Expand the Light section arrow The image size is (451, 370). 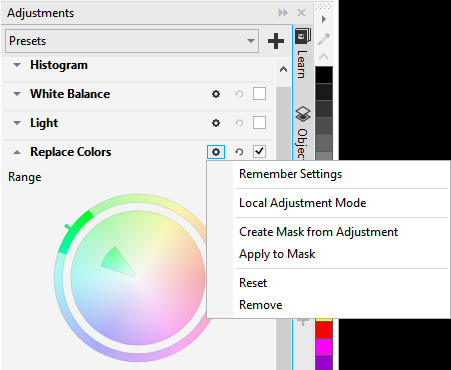click(x=17, y=123)
